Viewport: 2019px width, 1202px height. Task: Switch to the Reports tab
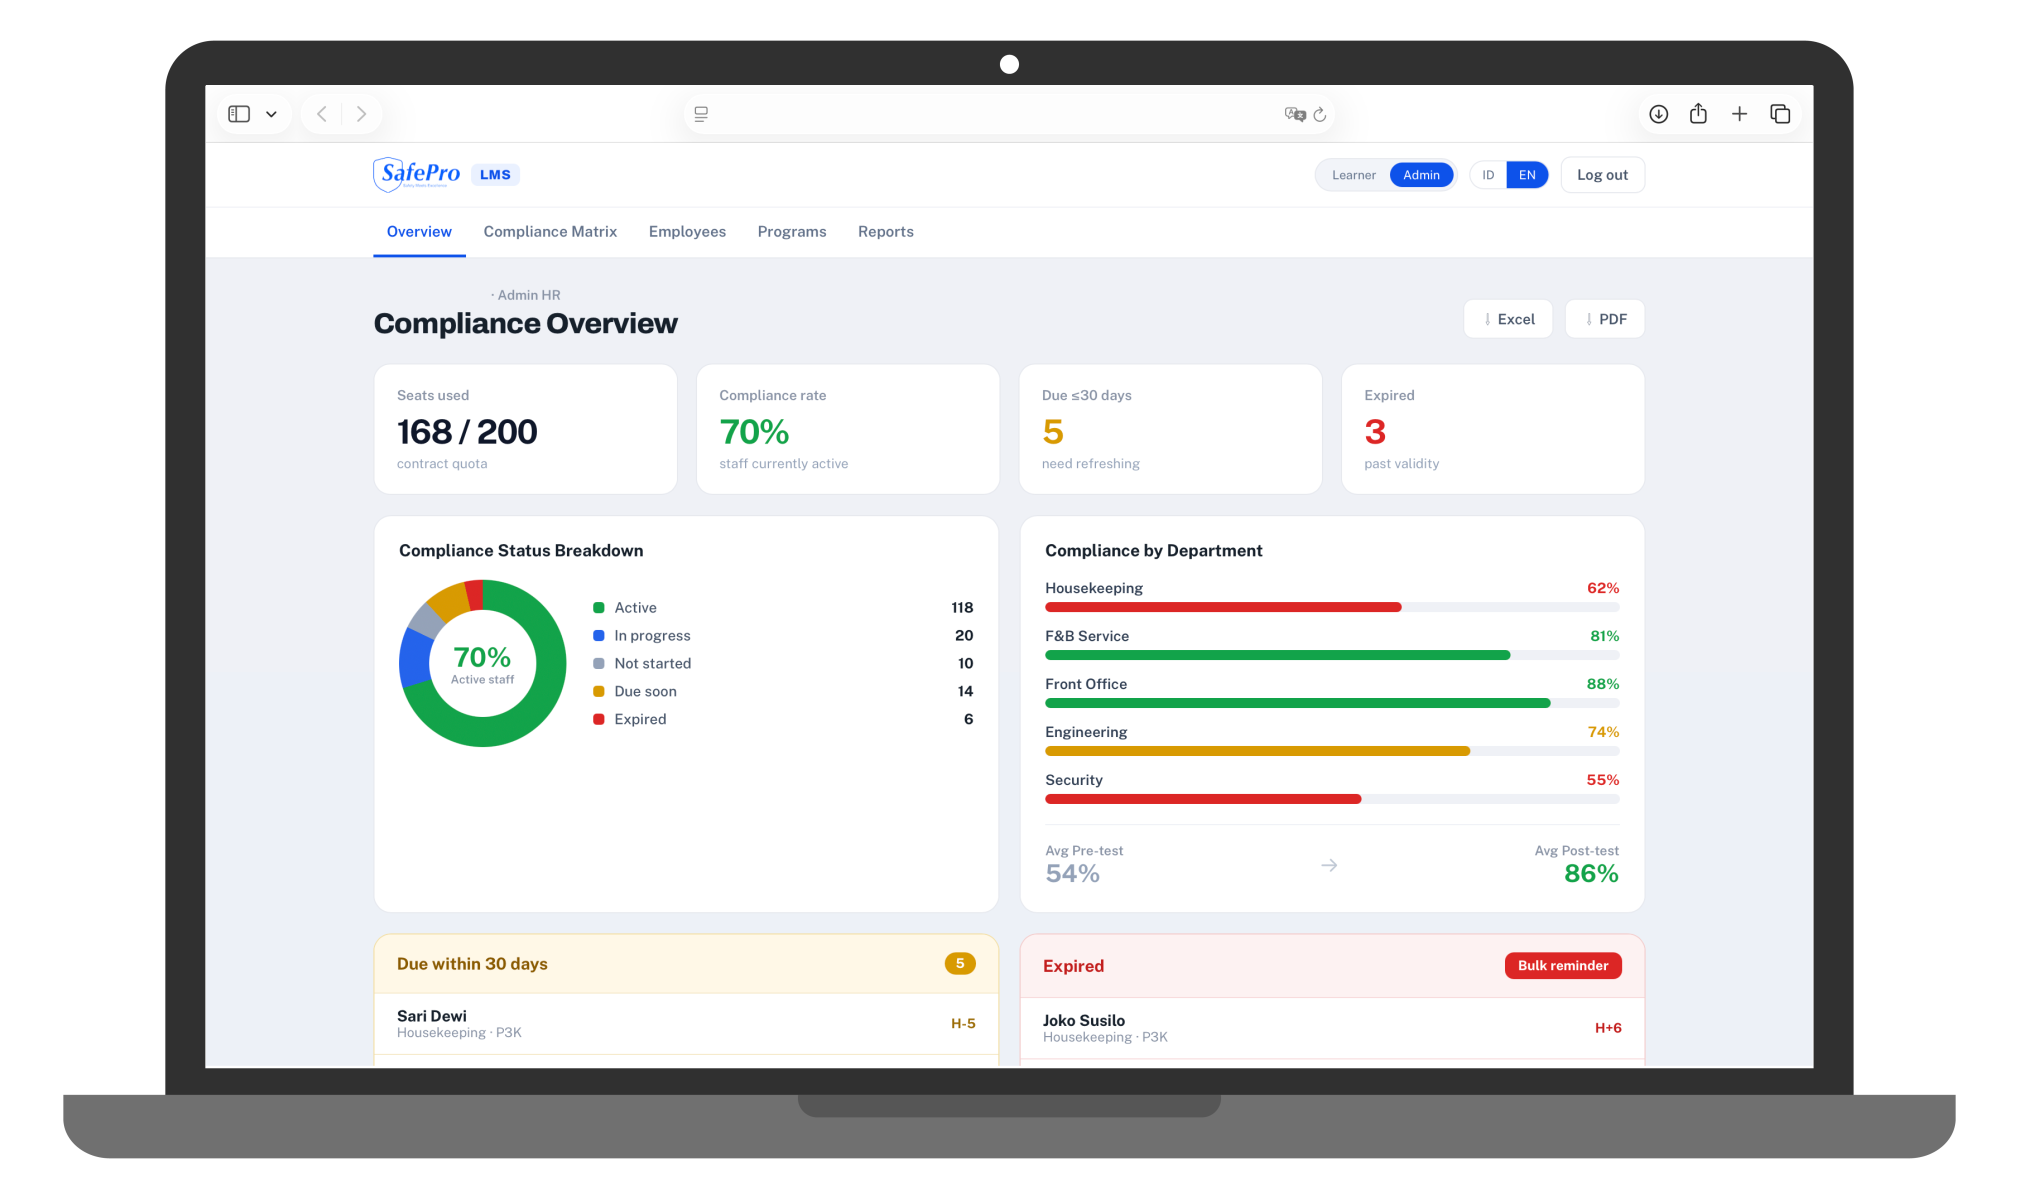pyautogui.click(x=885, y=232)
